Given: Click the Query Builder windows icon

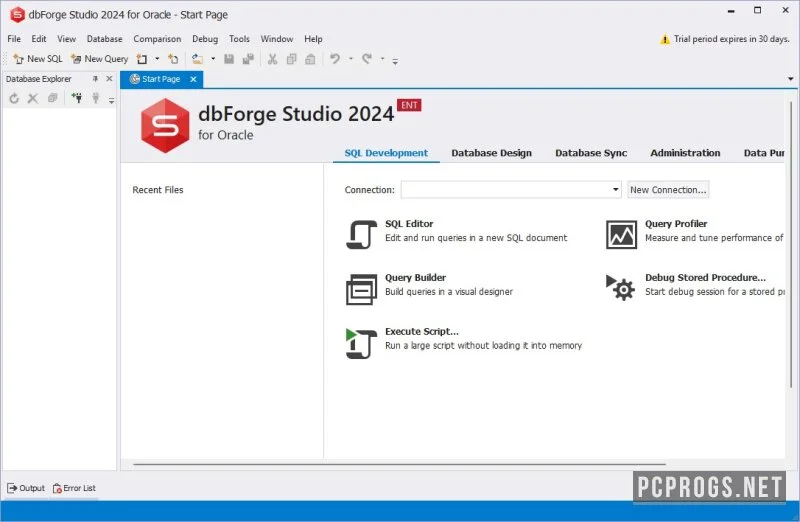Looking at the screenshot, I should point(361,289).
